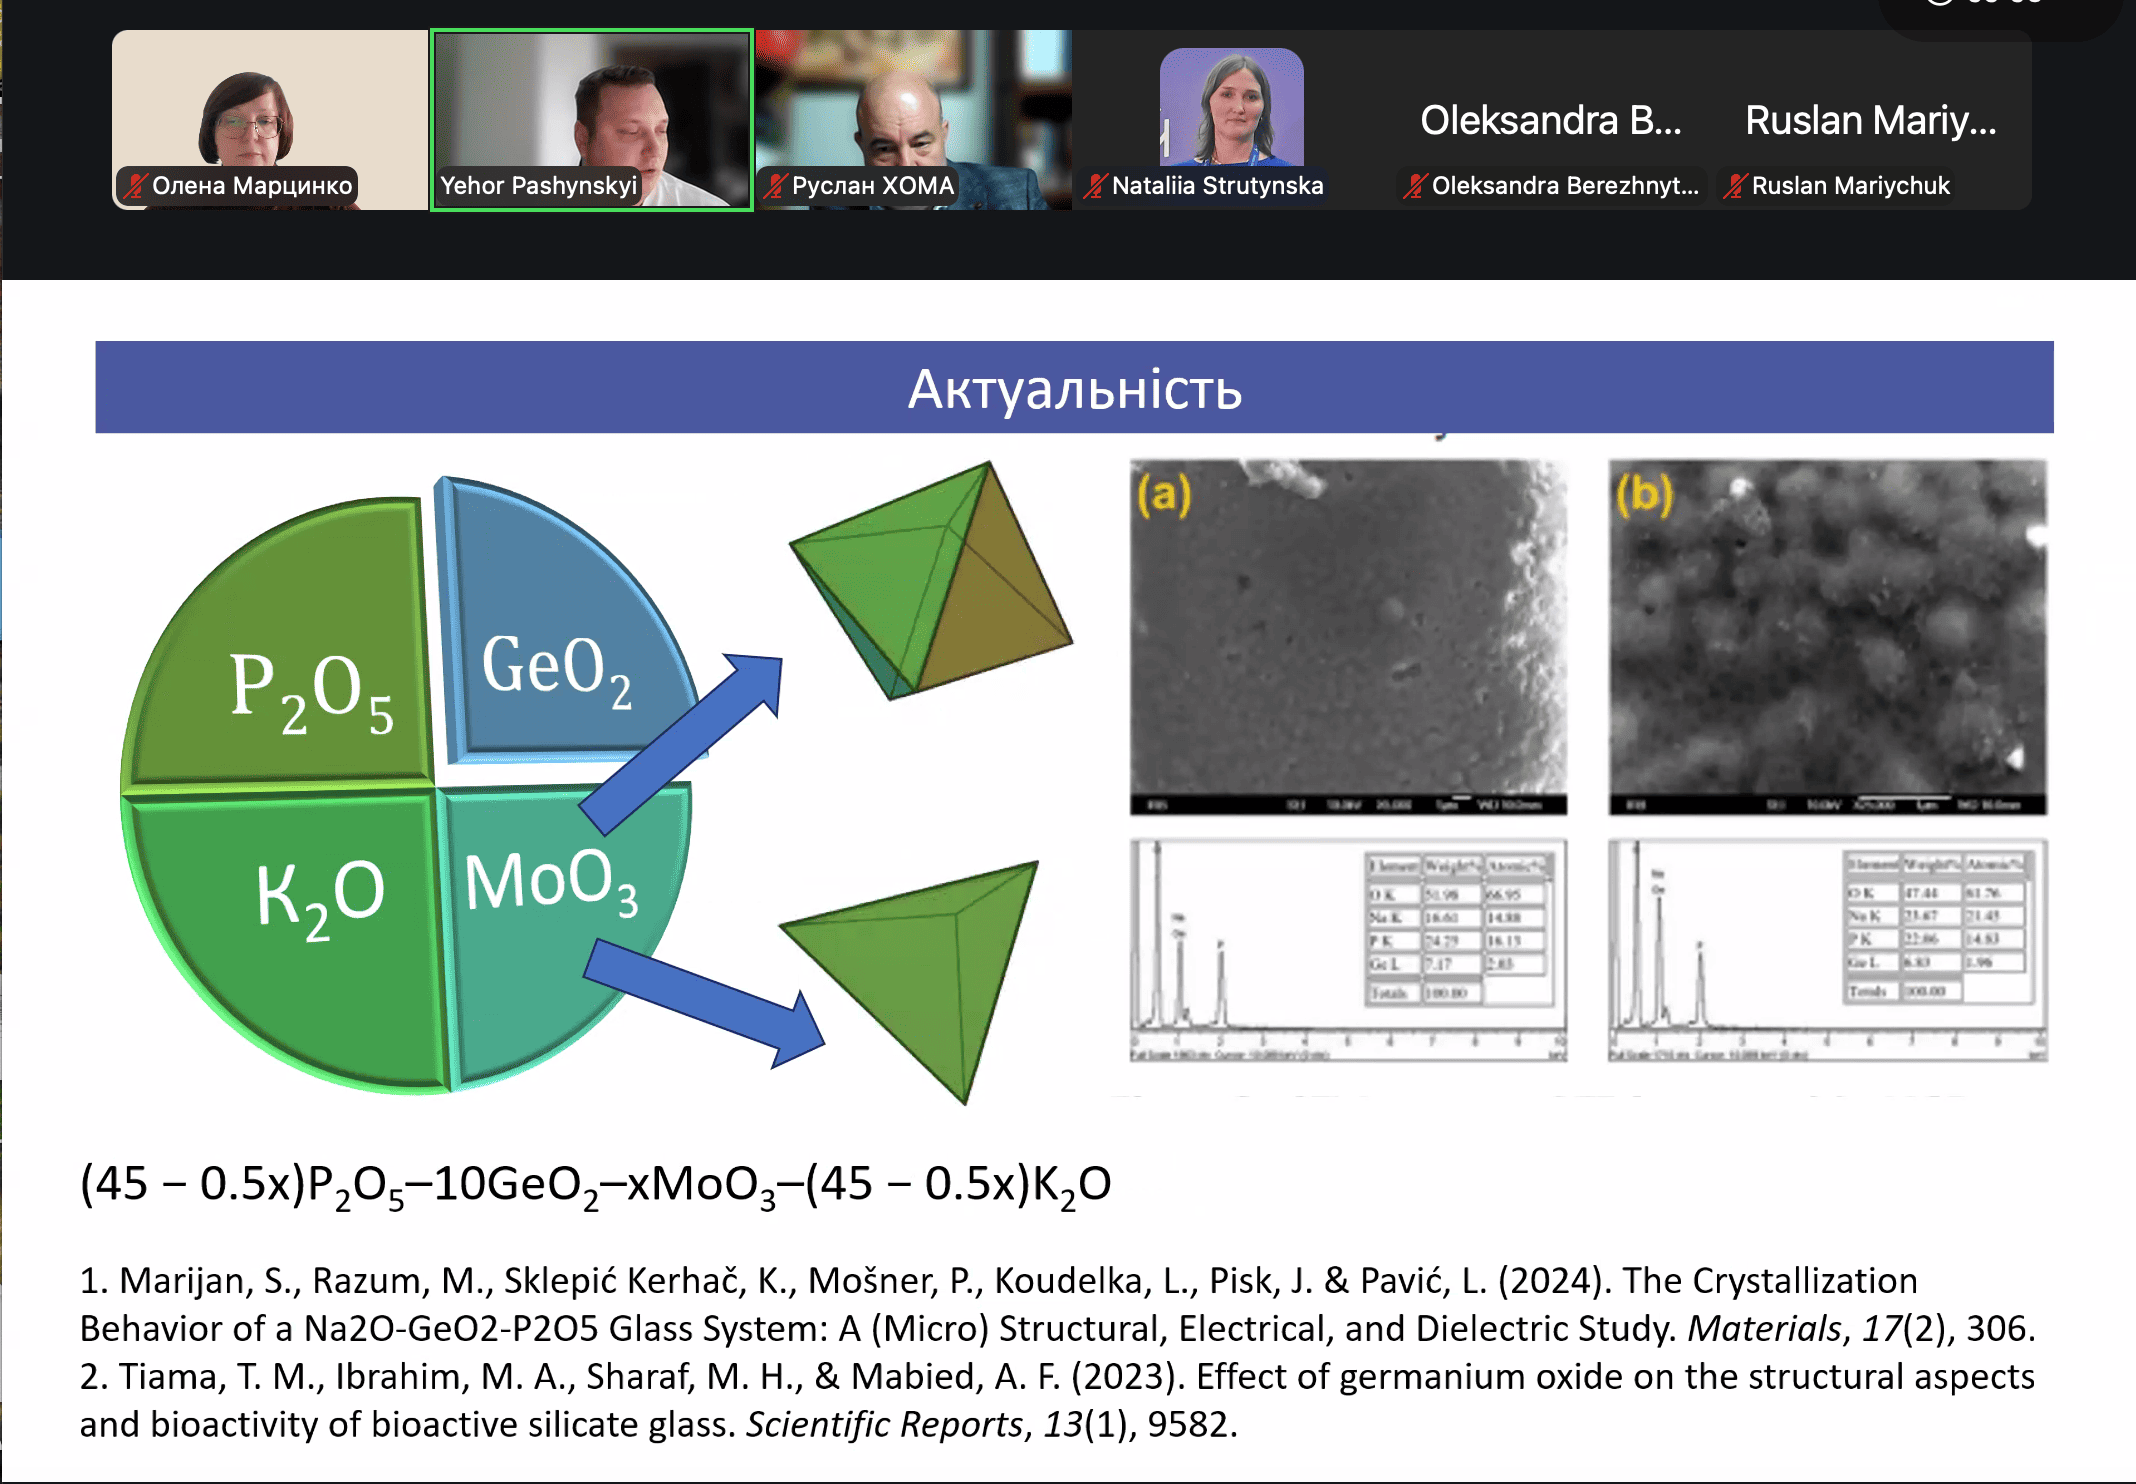Click the green tetrahedron shape
2136x1484 pixels.
point(910,982)
